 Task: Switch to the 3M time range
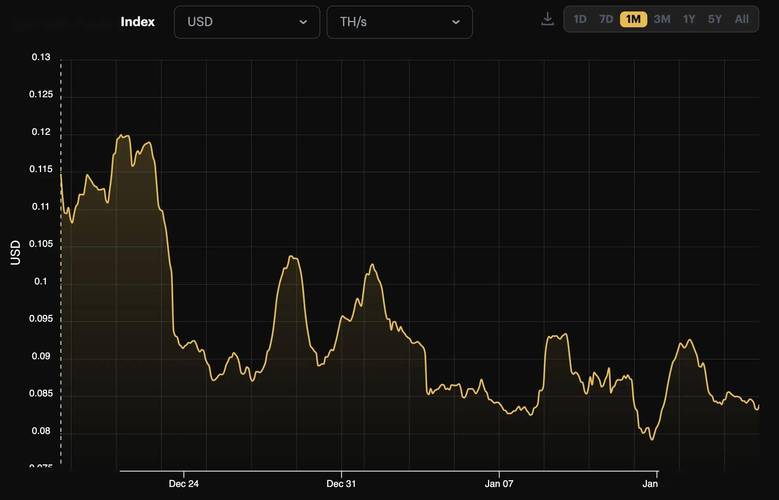(662, 19)
